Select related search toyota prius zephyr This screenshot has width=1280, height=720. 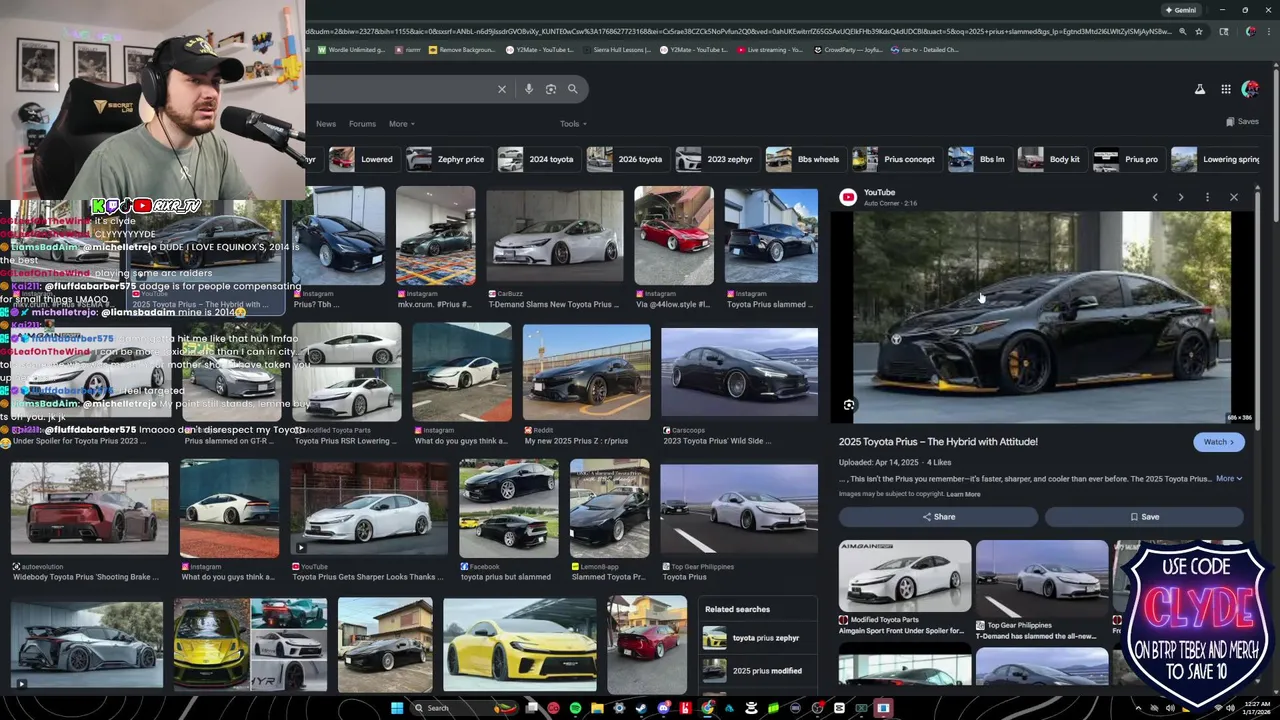point(758,638)
